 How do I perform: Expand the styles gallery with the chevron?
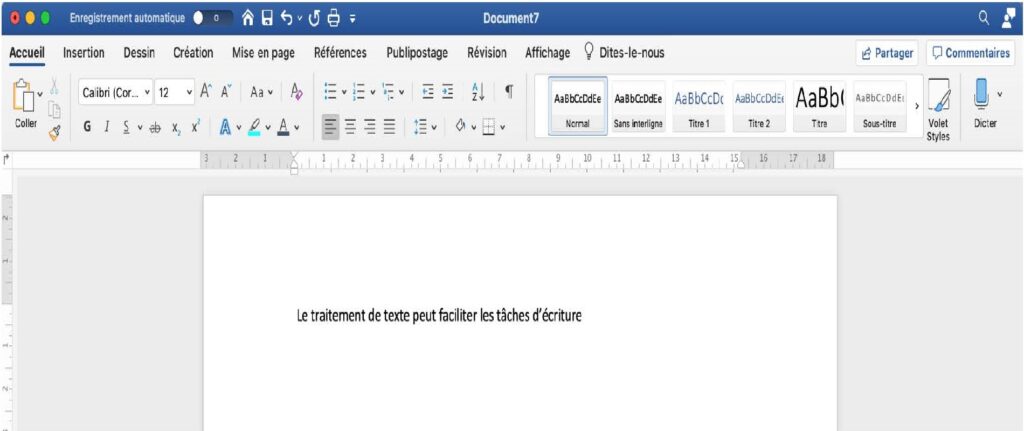[x=917, y=106]
